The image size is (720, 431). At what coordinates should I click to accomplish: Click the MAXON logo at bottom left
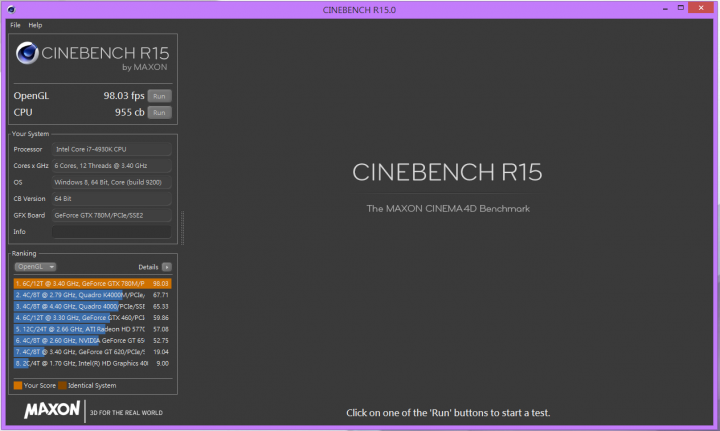point(52,409)
